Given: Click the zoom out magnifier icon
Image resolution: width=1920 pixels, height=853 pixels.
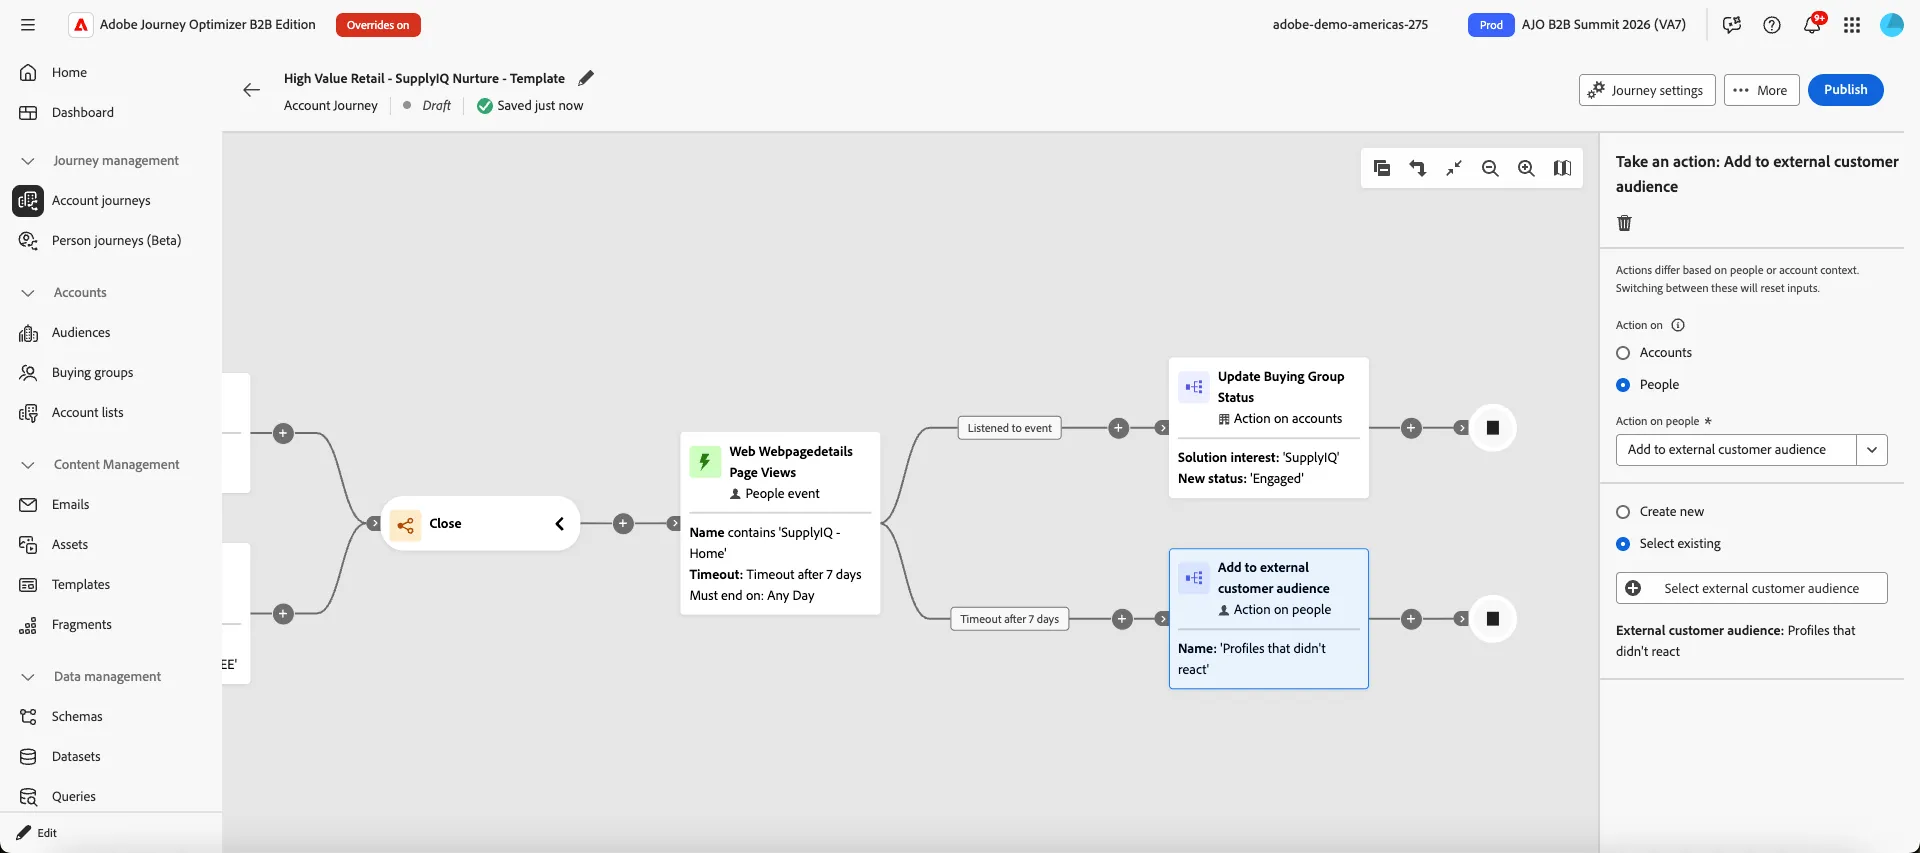Looking at the screenshot, I should click(1490, 168).
